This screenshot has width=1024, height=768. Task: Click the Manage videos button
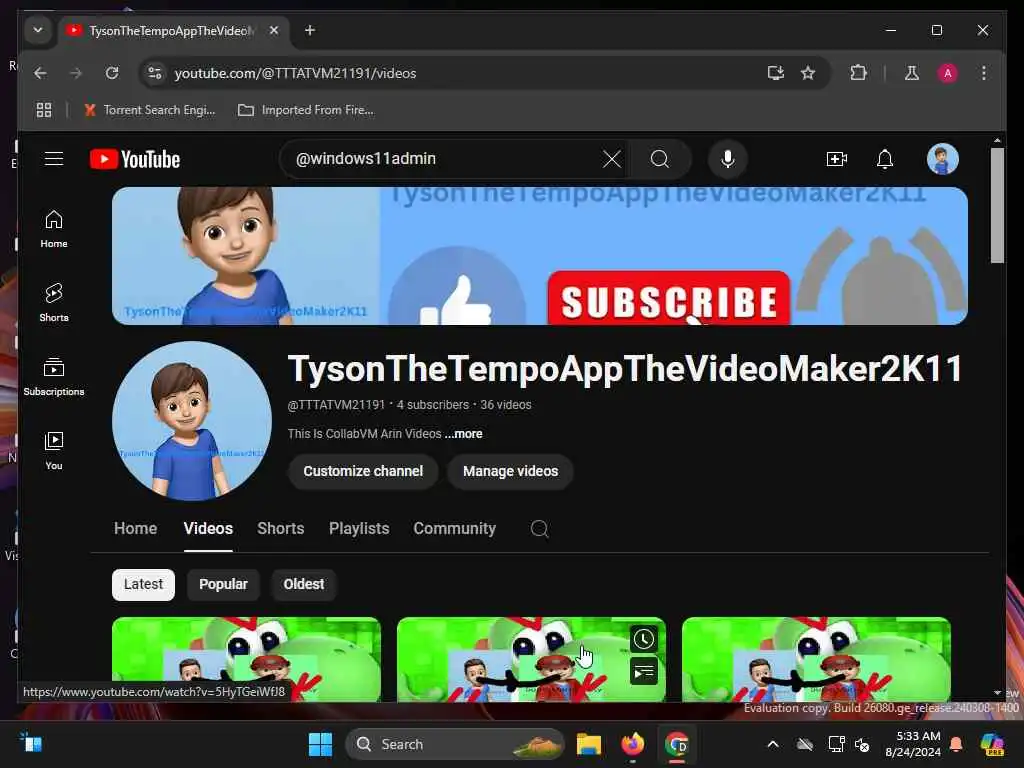(x=511, y=471)
